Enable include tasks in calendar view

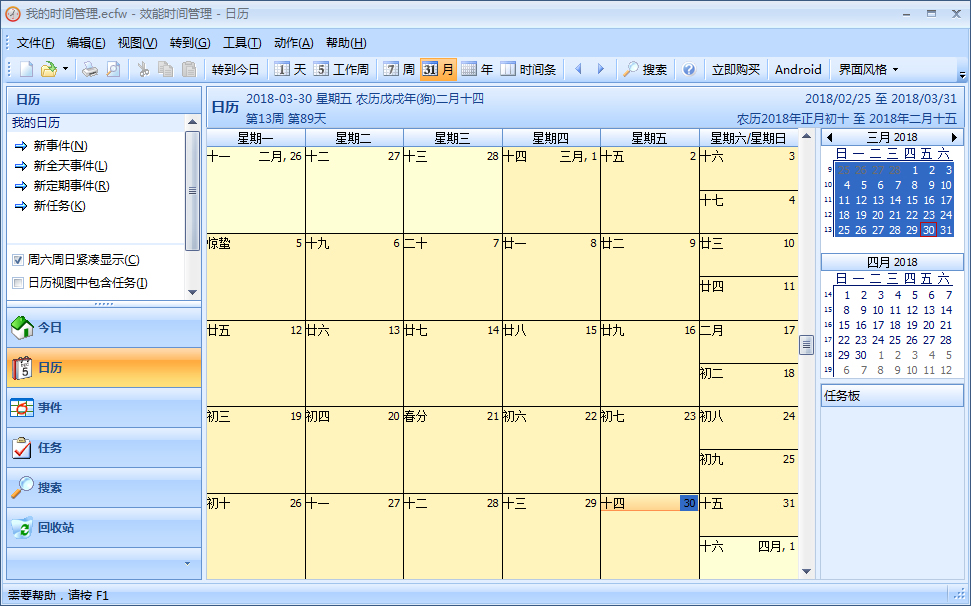(x=18, y=283)
